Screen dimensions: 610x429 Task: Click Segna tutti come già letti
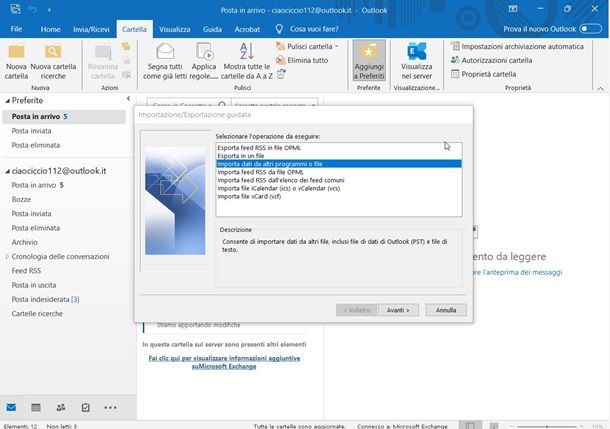(x=165, y=62)
